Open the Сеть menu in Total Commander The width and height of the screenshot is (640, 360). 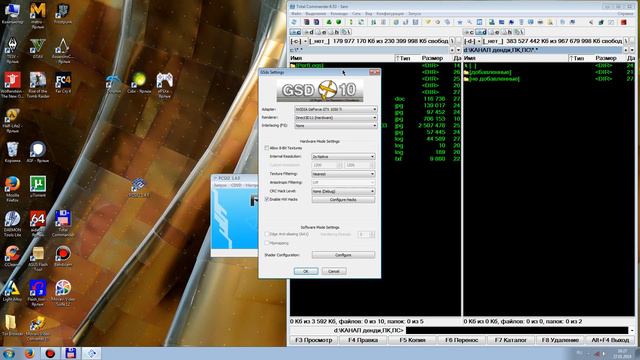pos(356,13)
